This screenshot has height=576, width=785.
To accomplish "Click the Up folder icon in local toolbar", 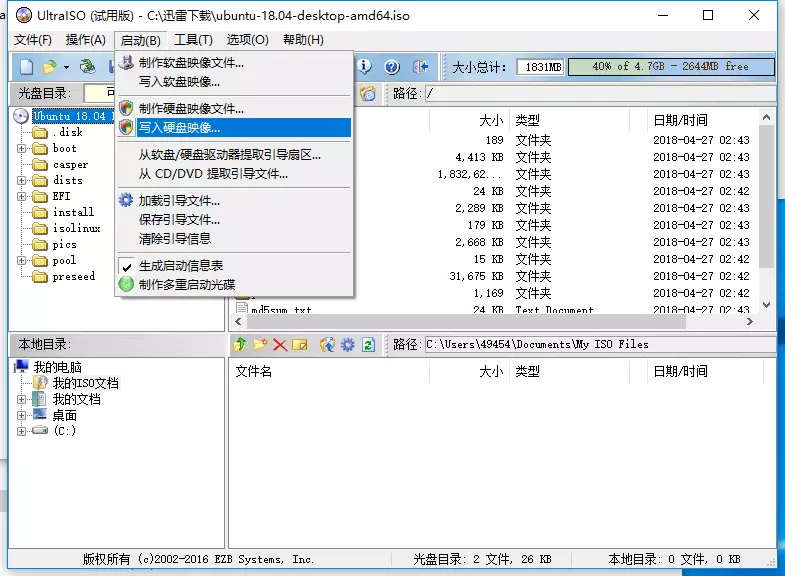I will [x=240, y=344].
